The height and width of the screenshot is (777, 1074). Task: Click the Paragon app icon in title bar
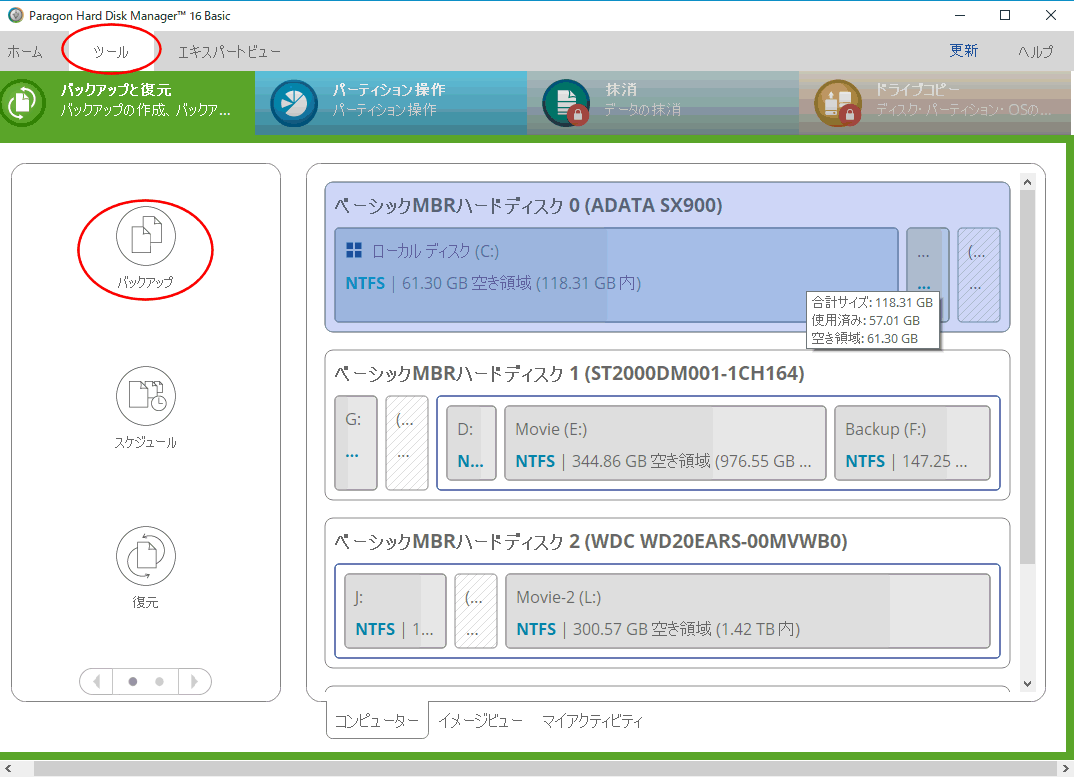15,15
